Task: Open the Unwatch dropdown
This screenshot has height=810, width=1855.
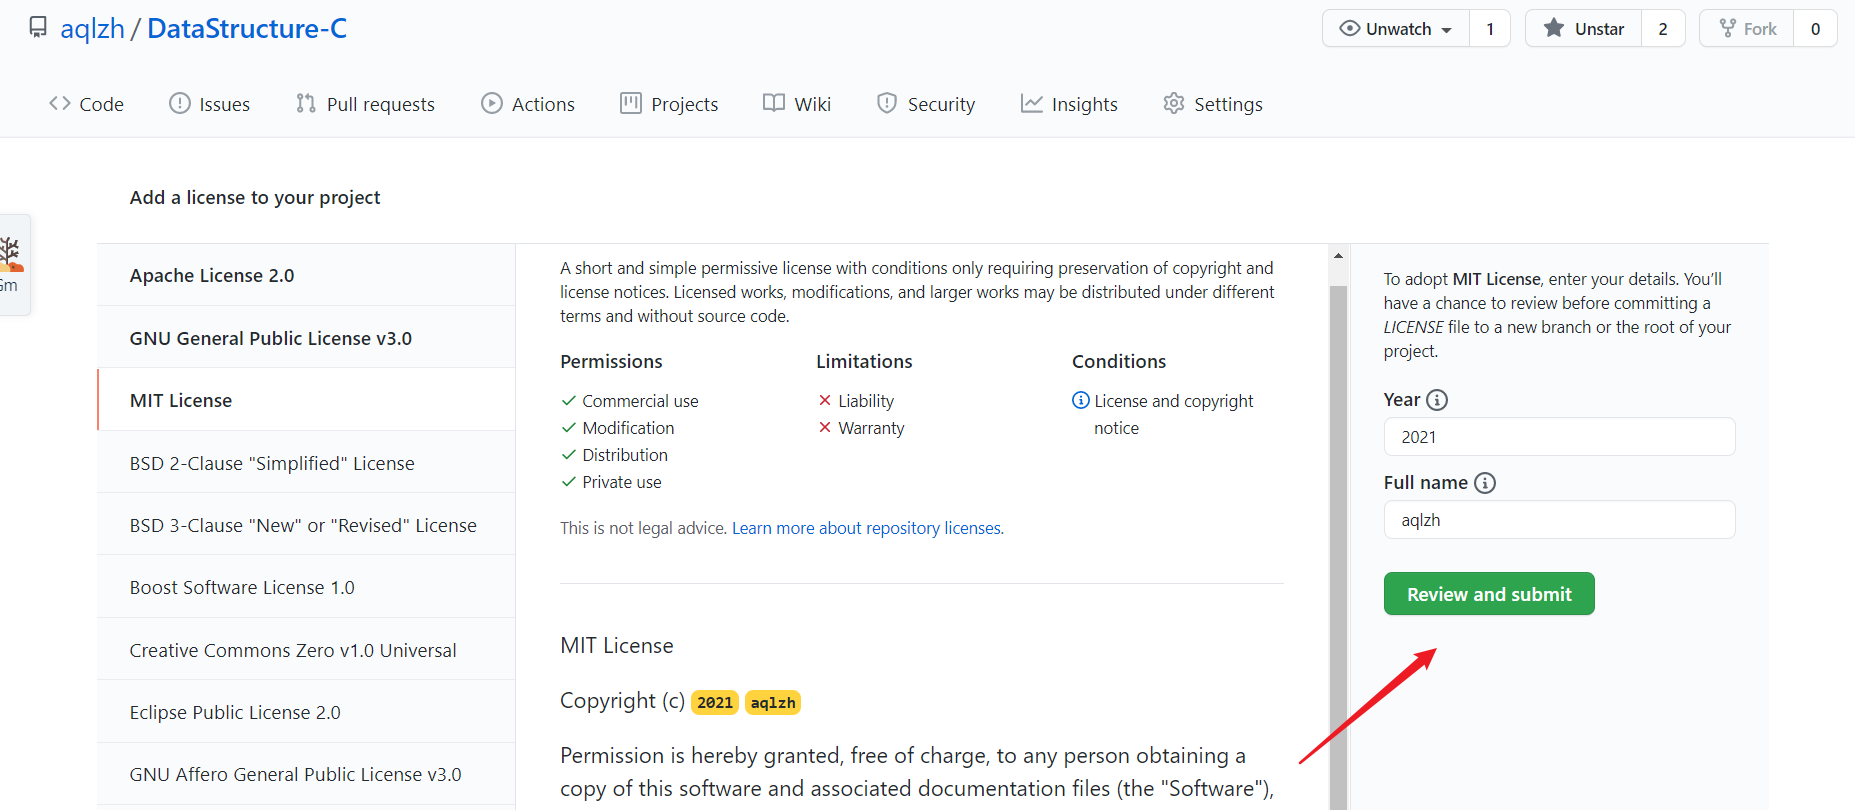Action: tap(1396, 29)
